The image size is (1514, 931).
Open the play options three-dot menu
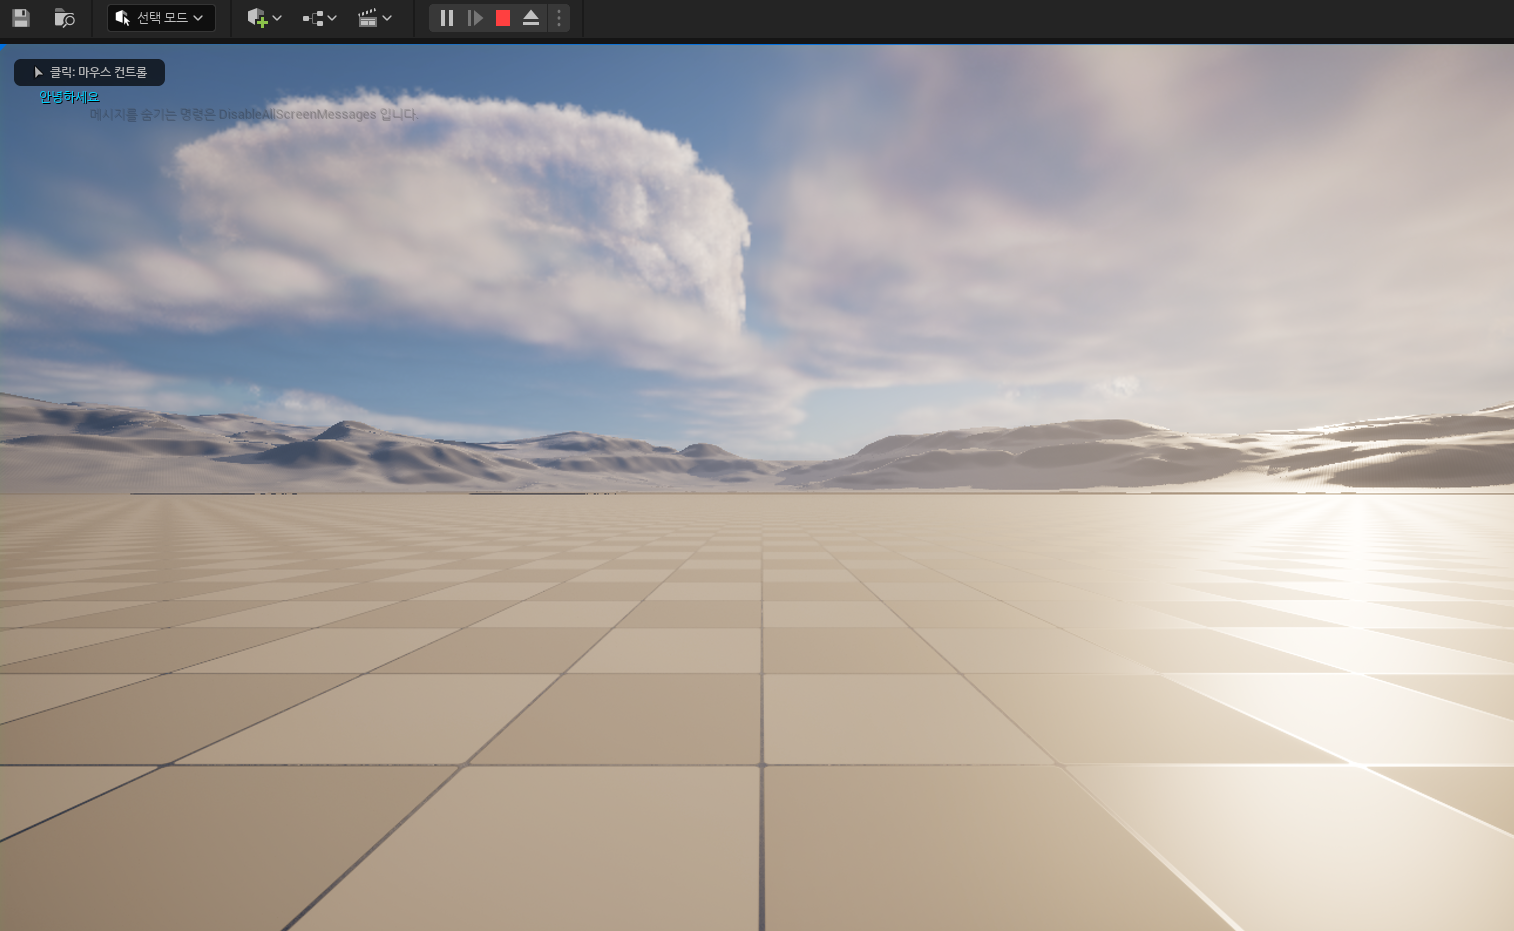[x=559, y=18]
